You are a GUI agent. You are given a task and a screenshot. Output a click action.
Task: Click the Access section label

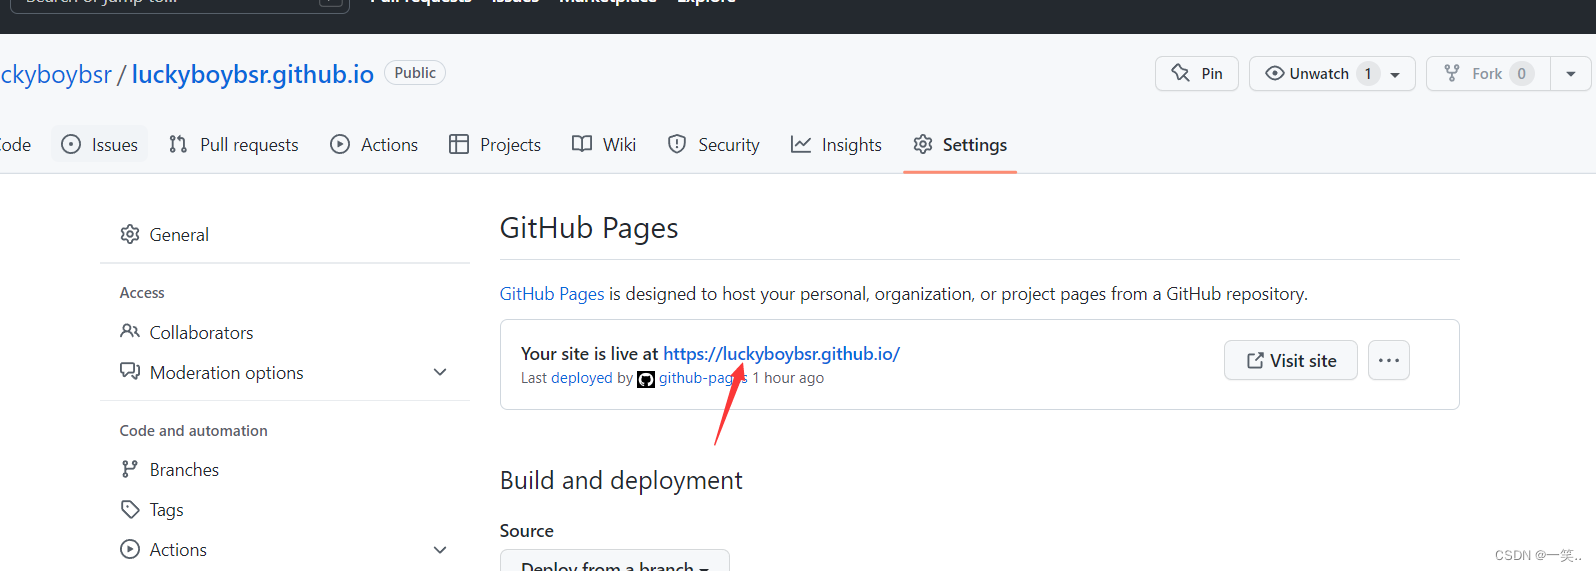pos(142,293)
